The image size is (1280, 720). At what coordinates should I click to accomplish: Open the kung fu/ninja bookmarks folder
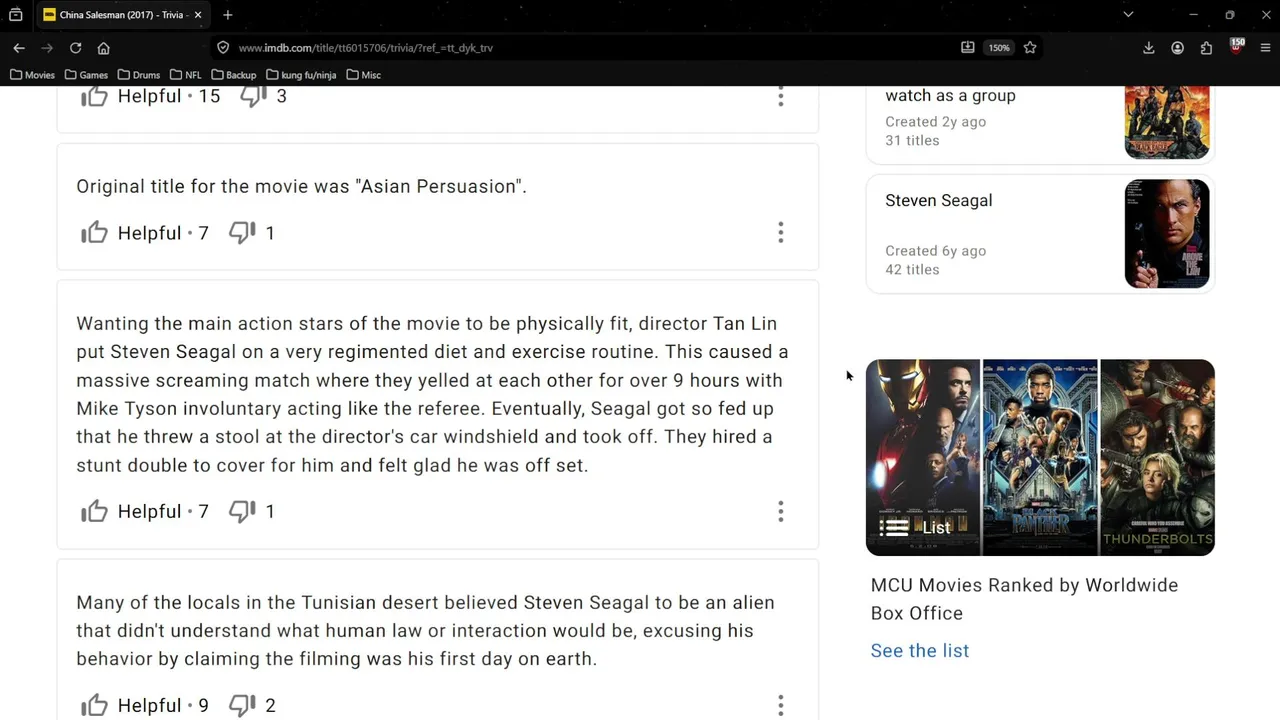301,75
